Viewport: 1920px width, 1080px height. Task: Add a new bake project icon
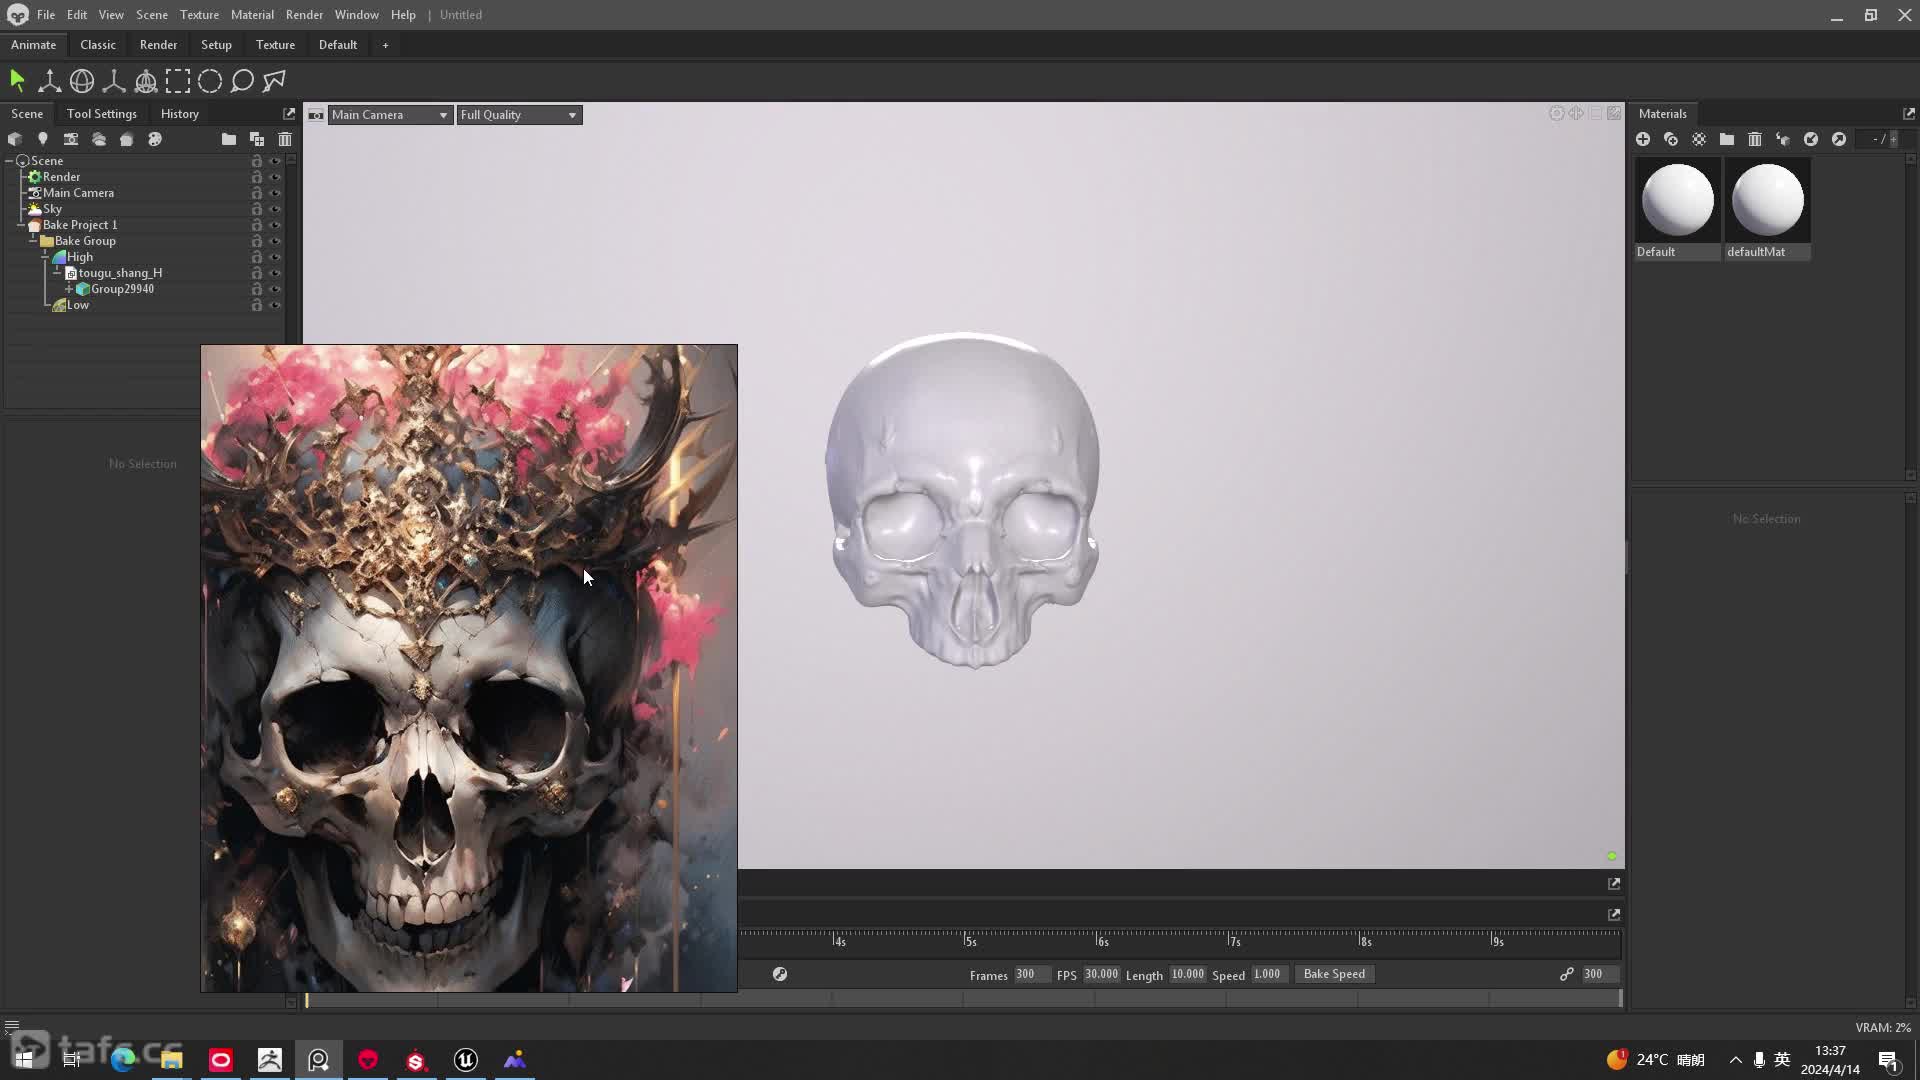(127, 139)
